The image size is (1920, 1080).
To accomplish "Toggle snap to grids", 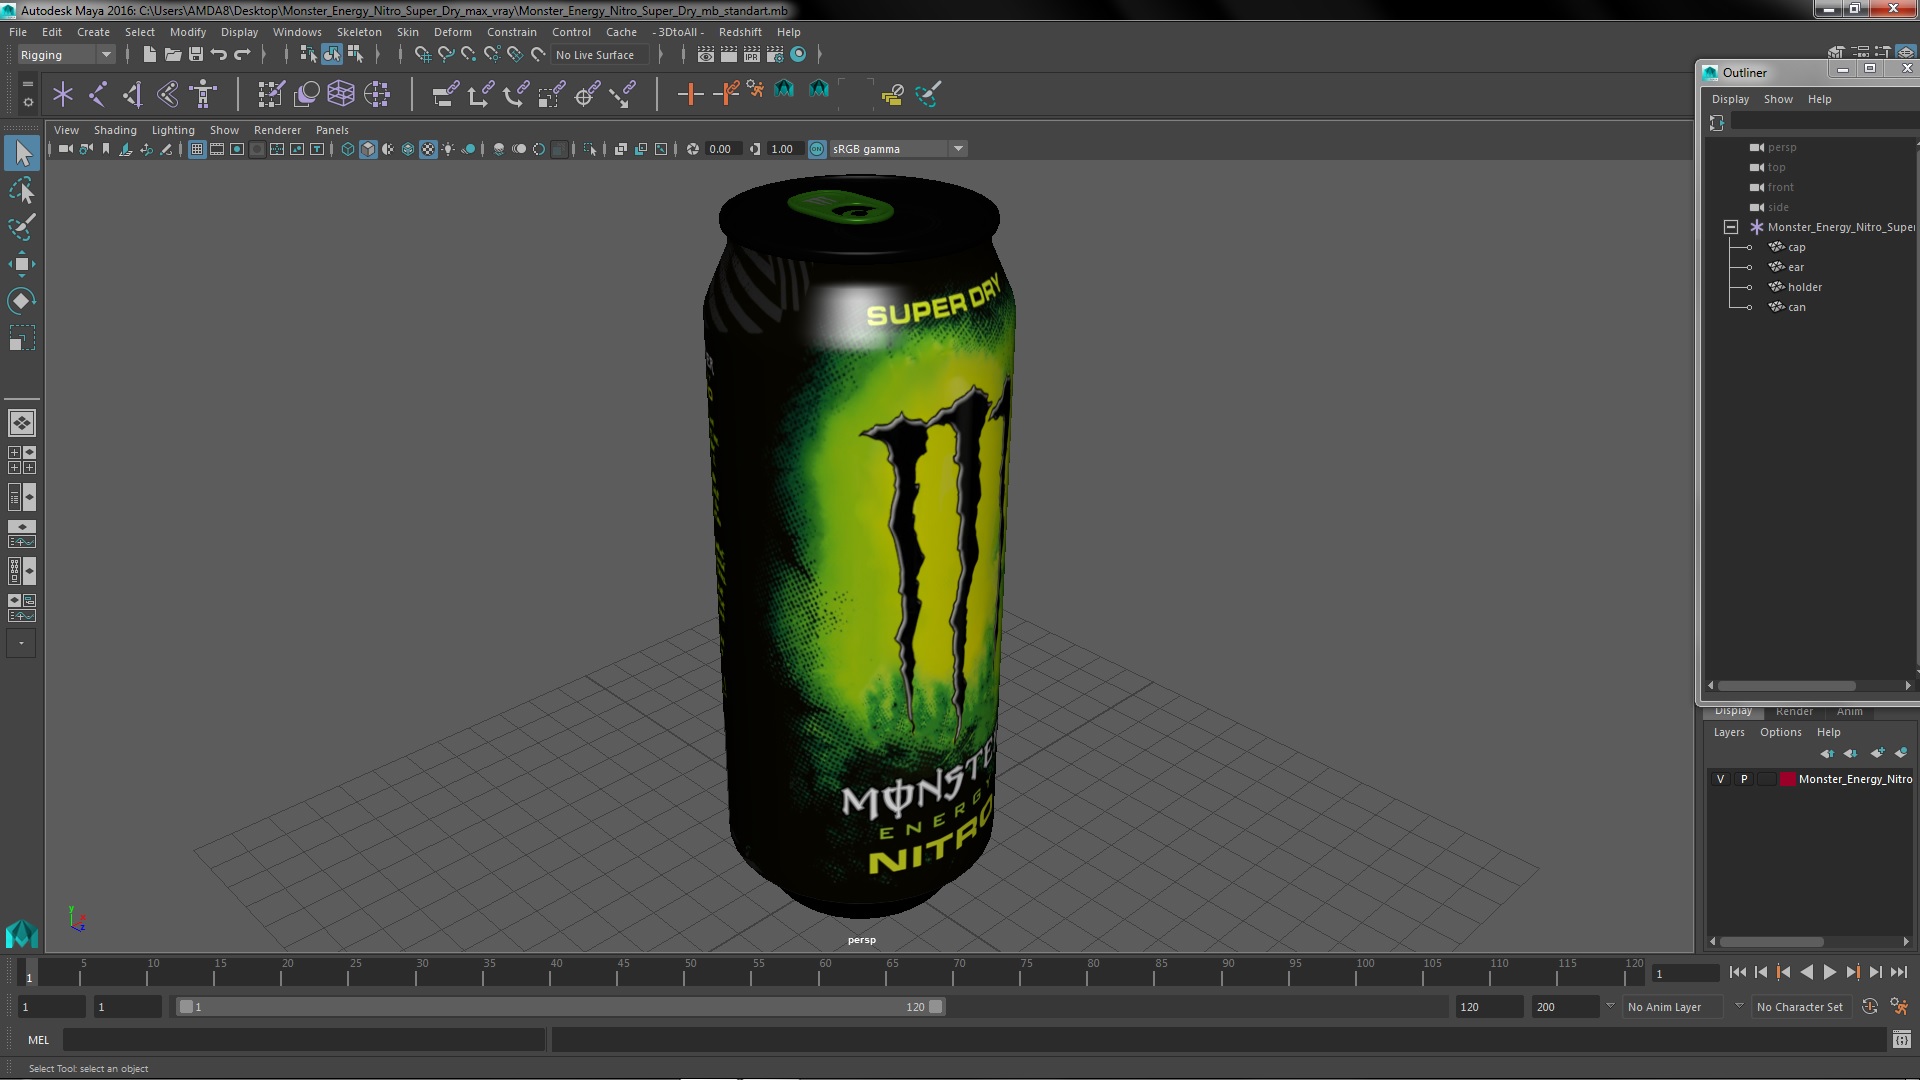I will (x=422, y=54).
